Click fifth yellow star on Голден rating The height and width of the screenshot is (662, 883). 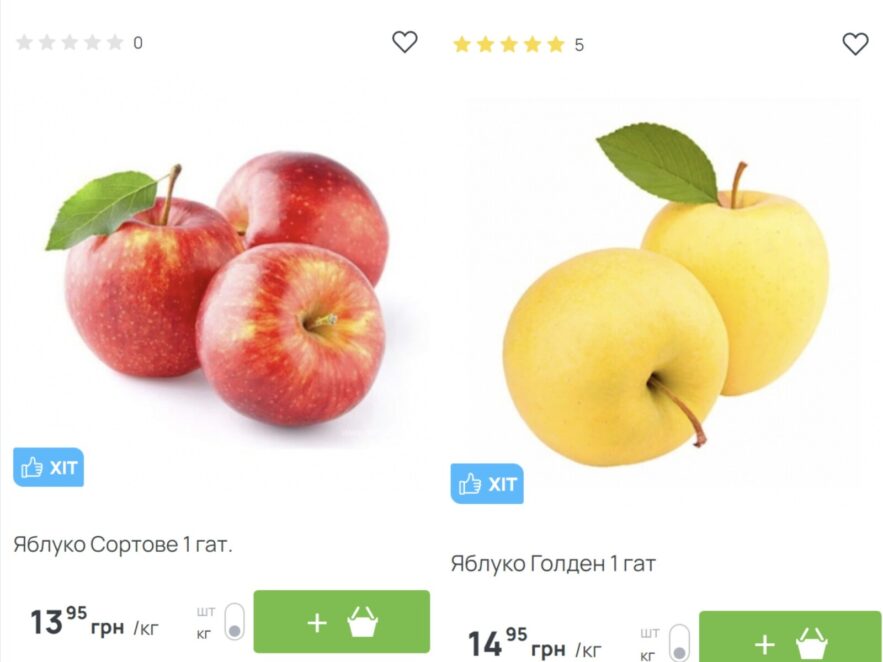(556, 44)
